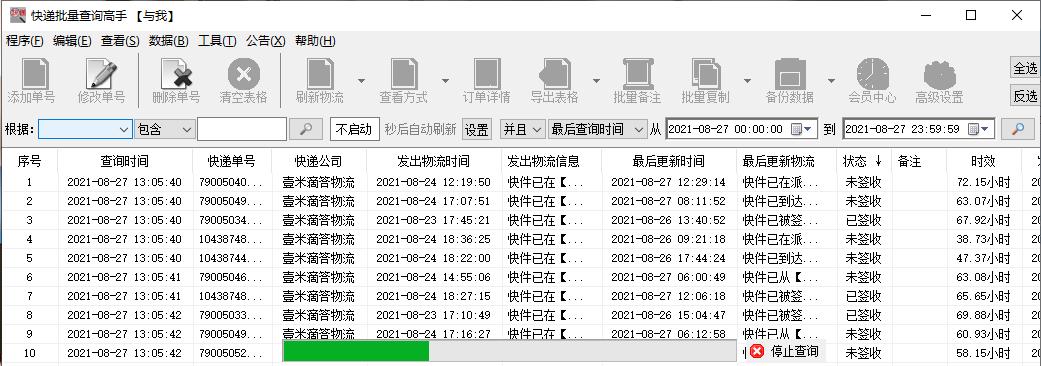Click the 查看方式 toolbar icon
The image size is (1041, 366).
[404, 74]
